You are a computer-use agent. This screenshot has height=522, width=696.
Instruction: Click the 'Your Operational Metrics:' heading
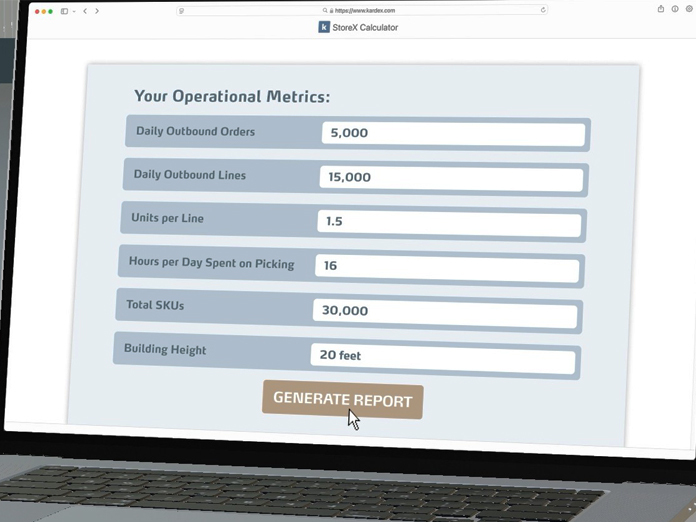click(232, 96)
